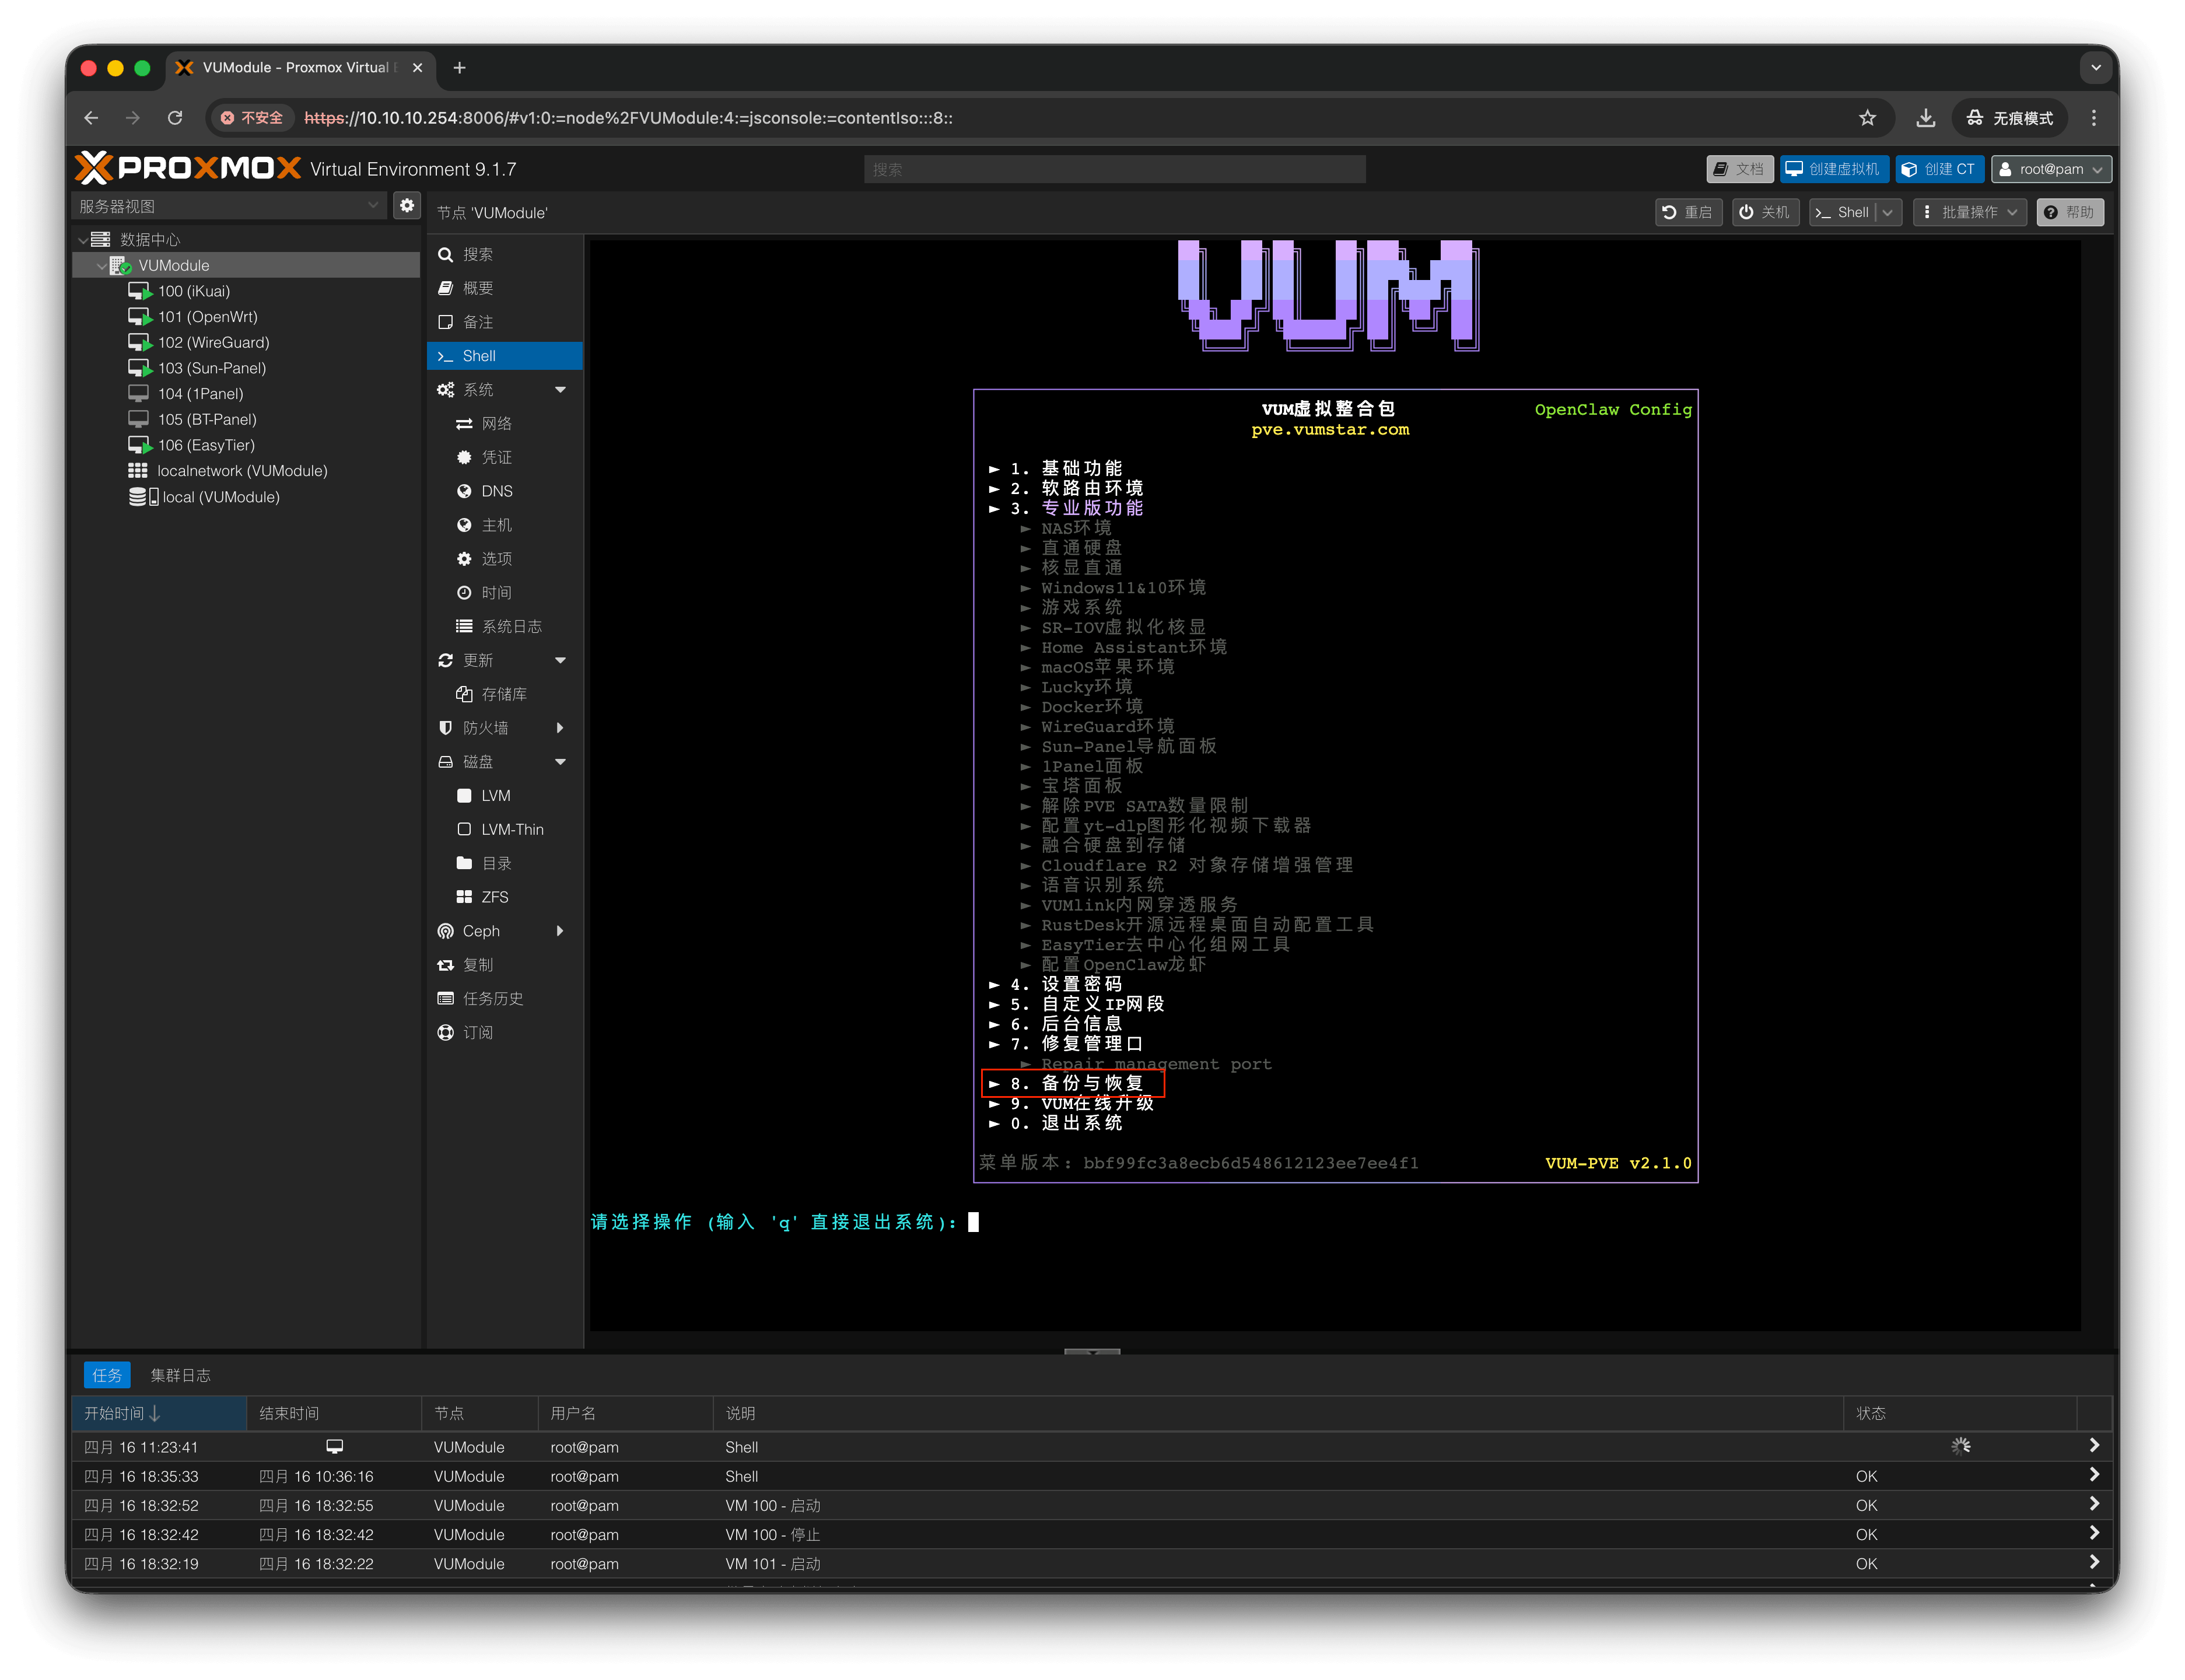Open the 批量操作 bulk actions dropdown
The image size is (2185, 1680).
pos(1969,212)
